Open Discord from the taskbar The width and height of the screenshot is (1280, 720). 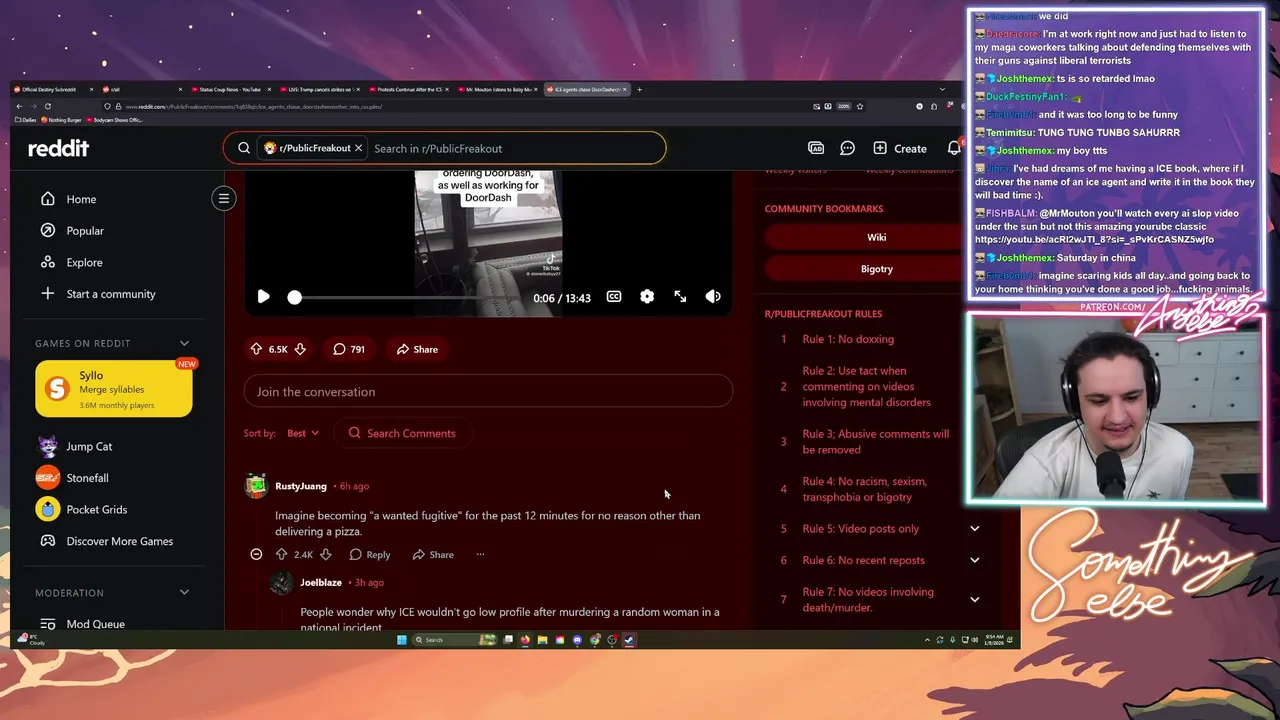click(x=577, y=640)
